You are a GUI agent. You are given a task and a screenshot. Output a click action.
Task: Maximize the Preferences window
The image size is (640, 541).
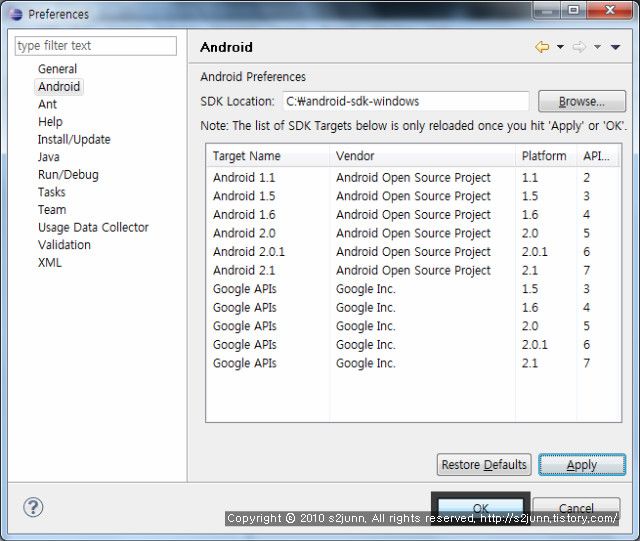(x=573, y=10)
